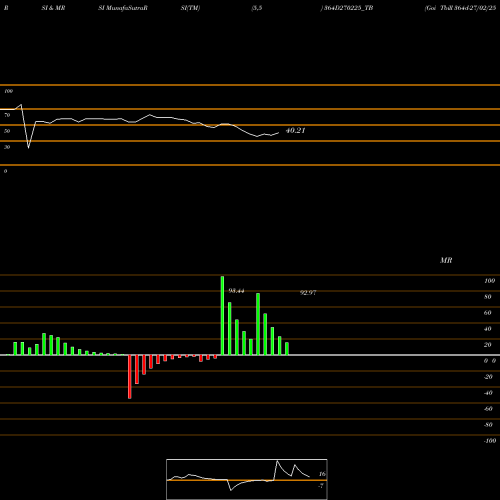
Task: Click the RSI value label 40.21
Action: pyautogui.click(x=295, y=131)
